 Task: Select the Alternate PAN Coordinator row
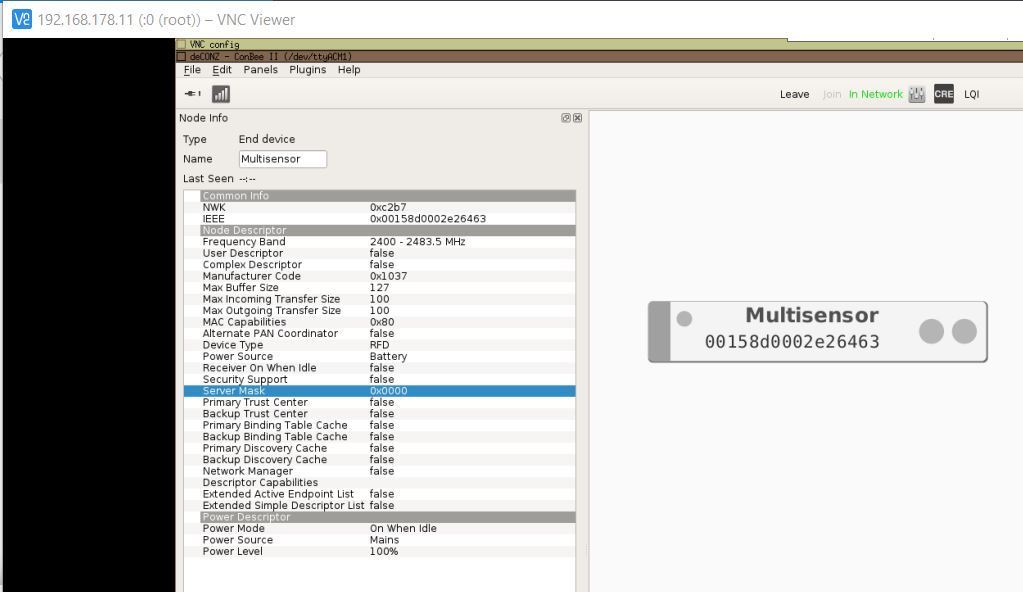380,334
